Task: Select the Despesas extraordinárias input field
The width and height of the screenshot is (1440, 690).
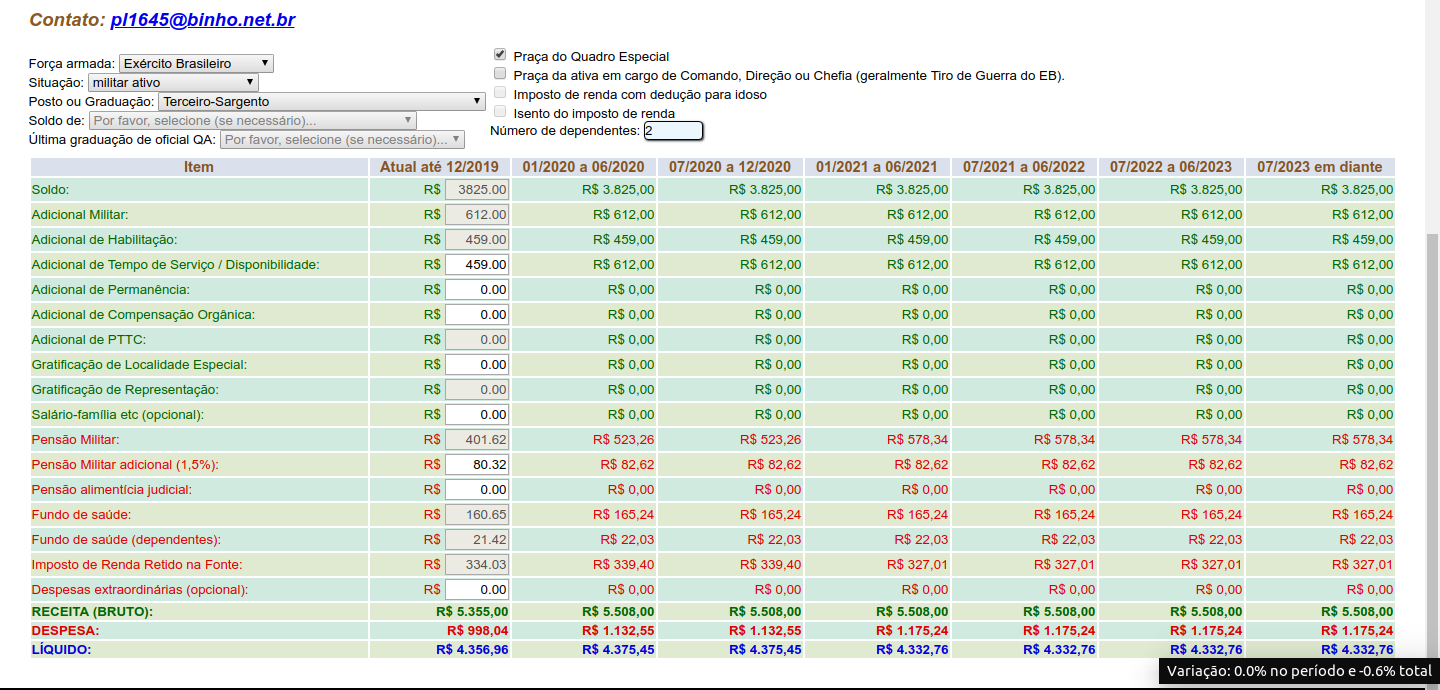Action: click(477, 590)
